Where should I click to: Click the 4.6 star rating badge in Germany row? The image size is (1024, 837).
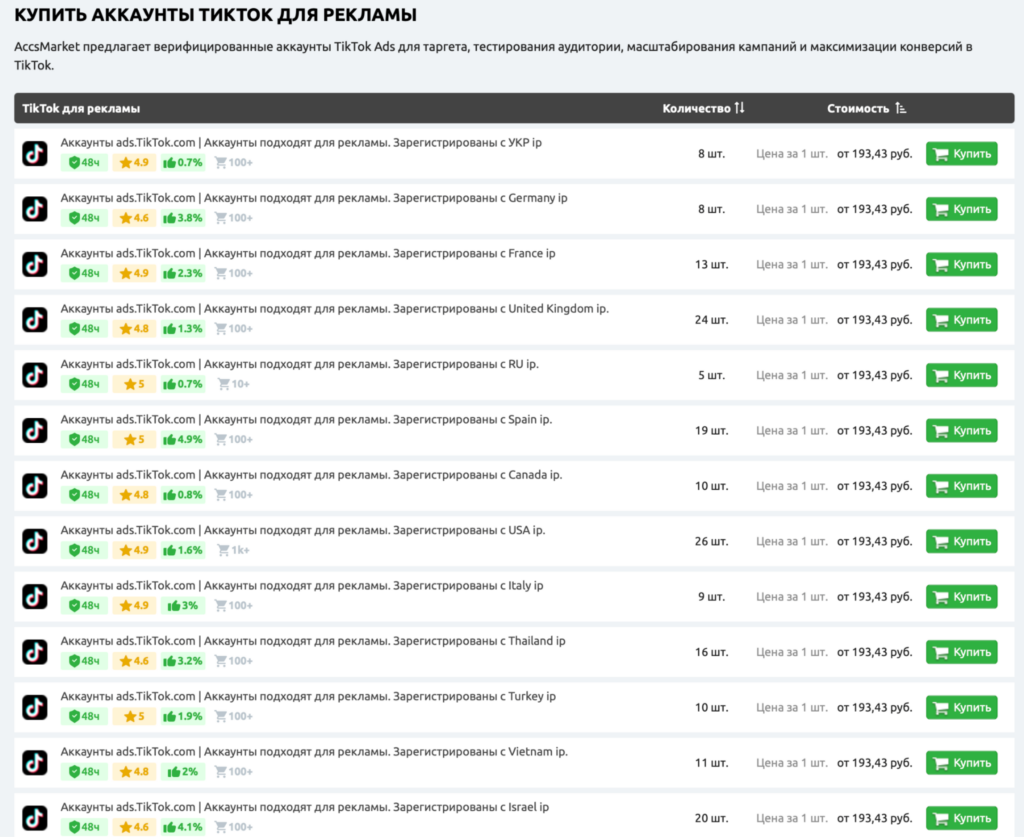click(x=134, y=218)
